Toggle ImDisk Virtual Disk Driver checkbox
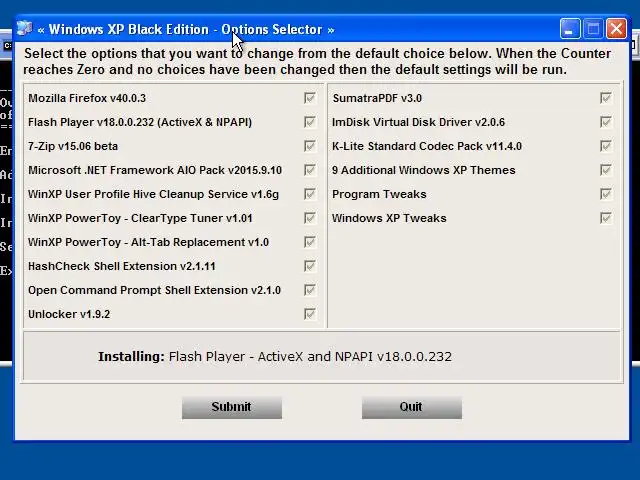640x480 pixels. coord(606,122)
